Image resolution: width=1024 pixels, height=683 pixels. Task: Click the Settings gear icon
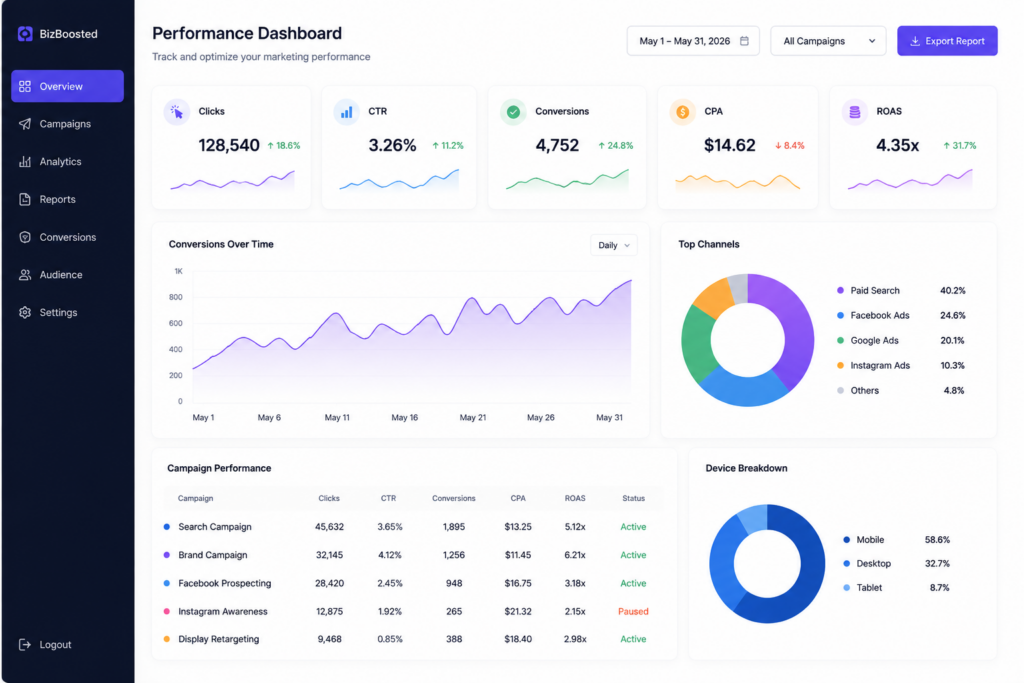pos(25,312)
